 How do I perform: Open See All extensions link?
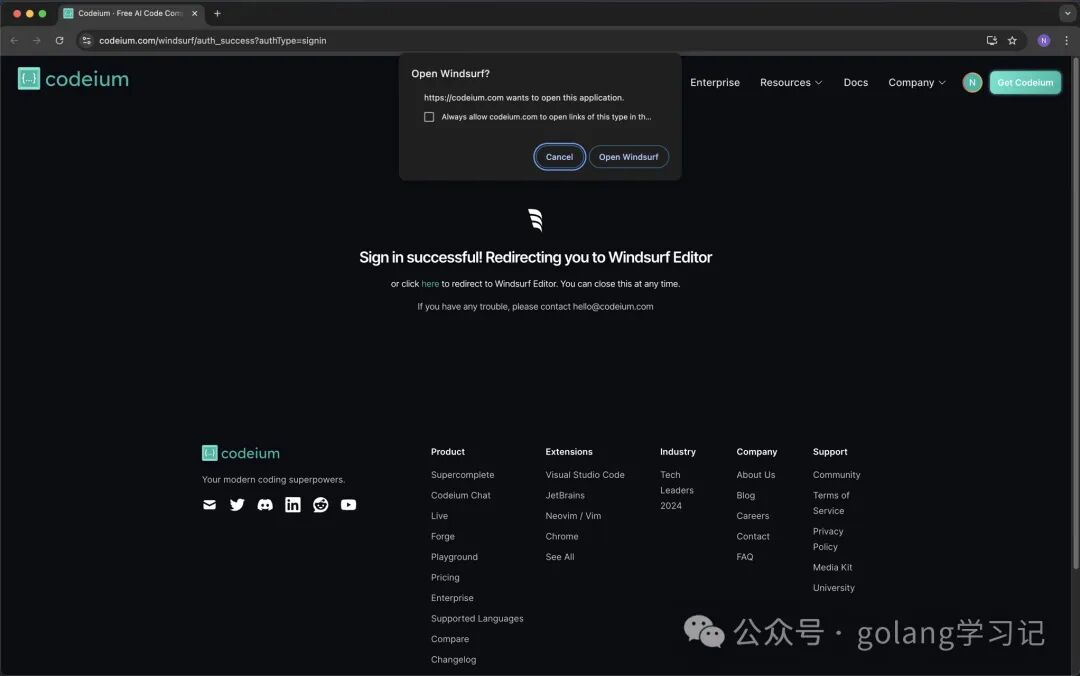point(559,557)
